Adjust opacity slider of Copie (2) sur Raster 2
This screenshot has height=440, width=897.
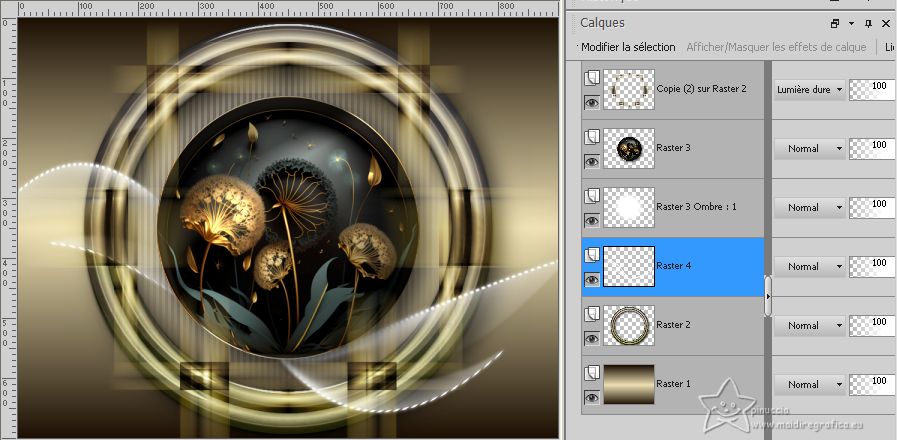(872, 90)
